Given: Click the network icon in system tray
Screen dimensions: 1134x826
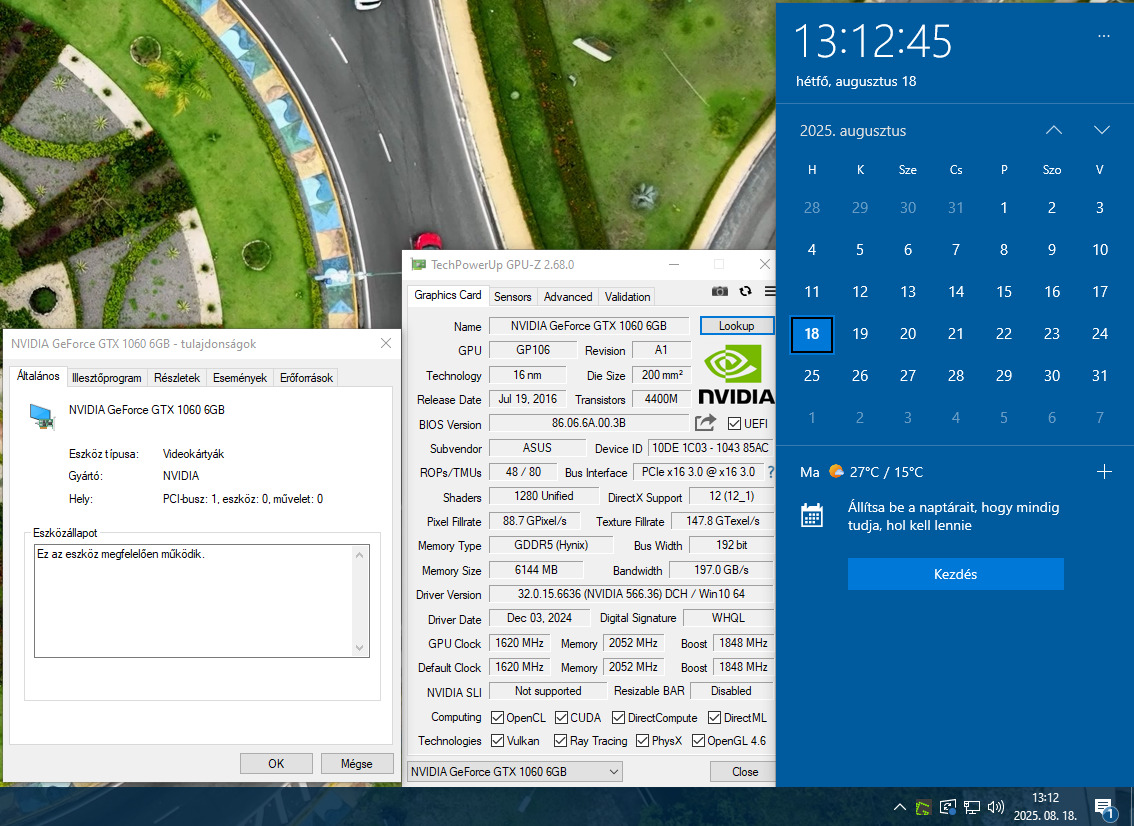Looking at the screenshot, I should (x=971, y=807).
